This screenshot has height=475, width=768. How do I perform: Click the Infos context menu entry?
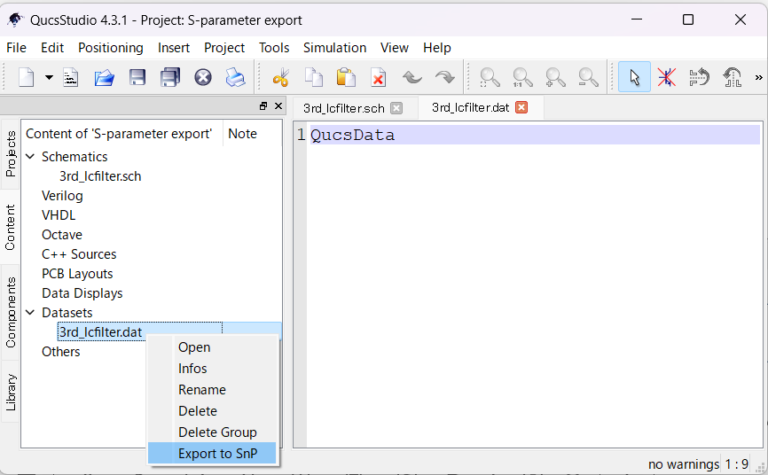point(193,369)
